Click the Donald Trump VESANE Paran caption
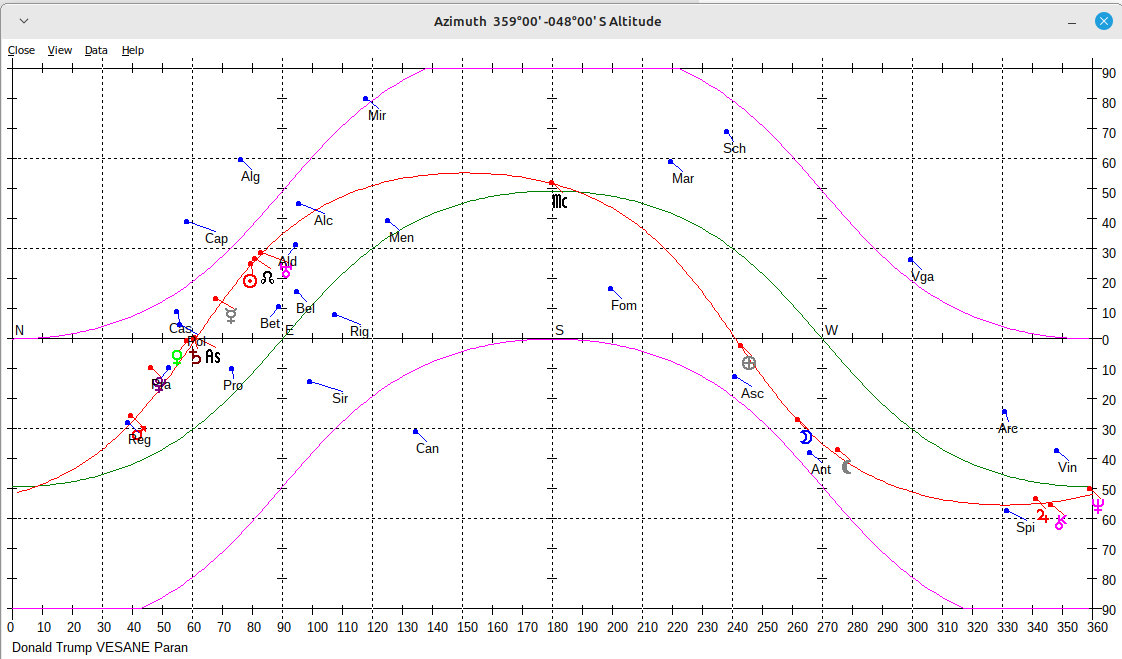1122x659 pixels. [x=100, y=648]
